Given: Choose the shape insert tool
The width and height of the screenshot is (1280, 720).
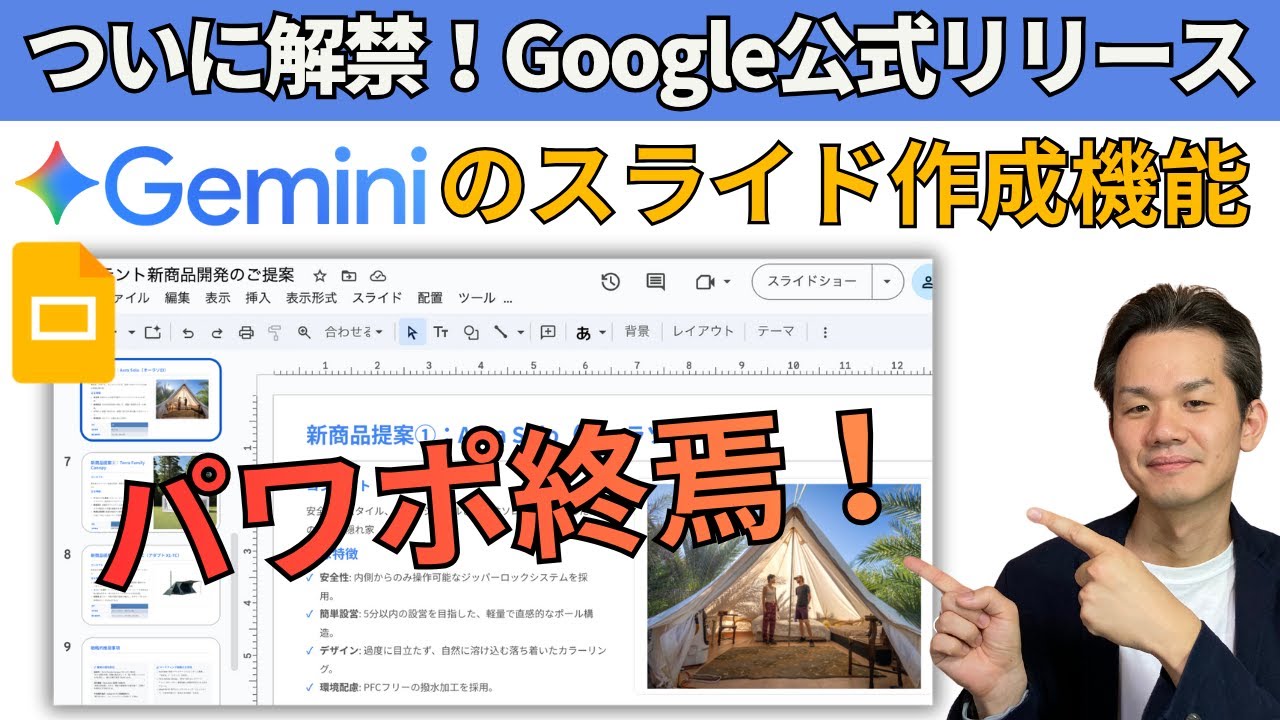Looking at the screenshot, I should [470, 333].
